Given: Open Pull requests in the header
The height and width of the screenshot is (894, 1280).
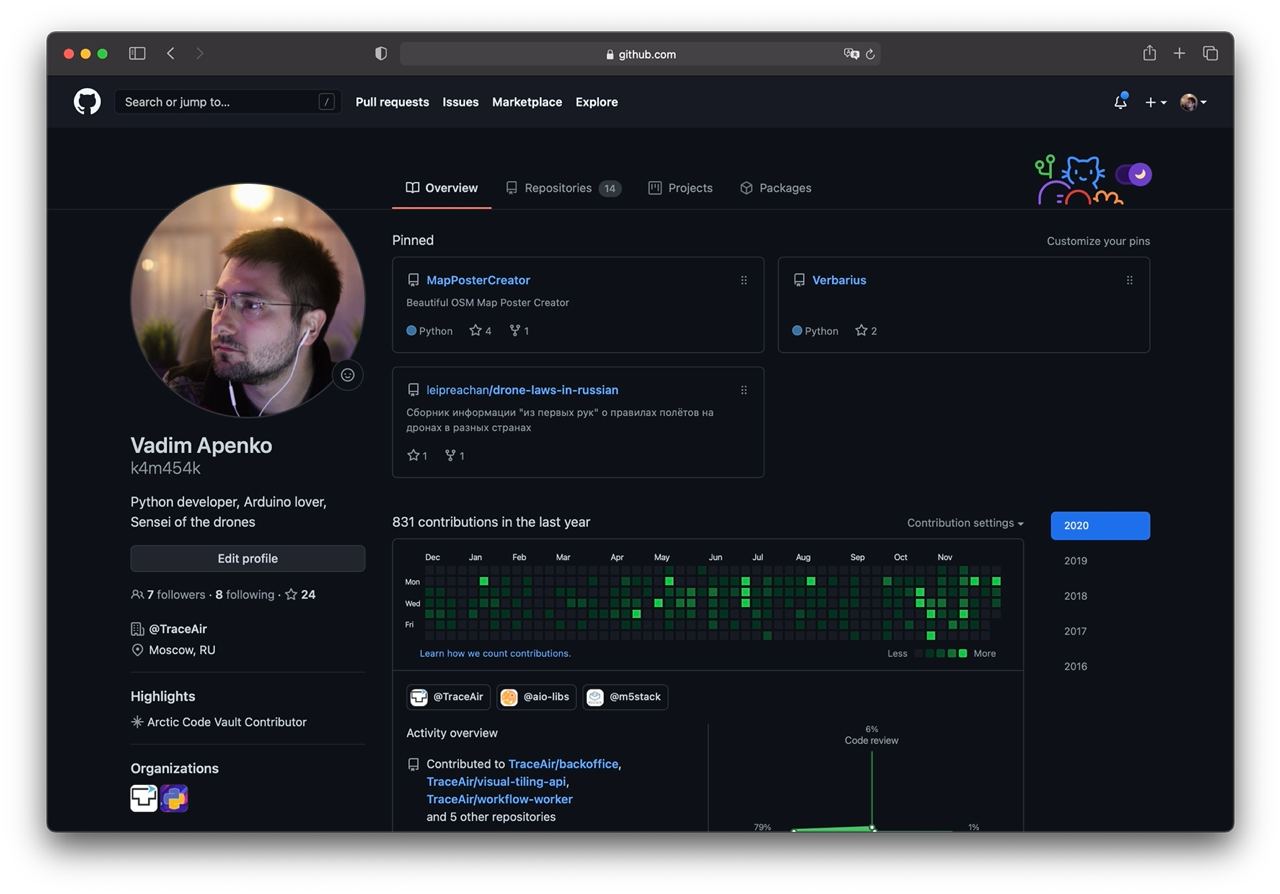Looking at the screenshot, I should coord(392,102).
